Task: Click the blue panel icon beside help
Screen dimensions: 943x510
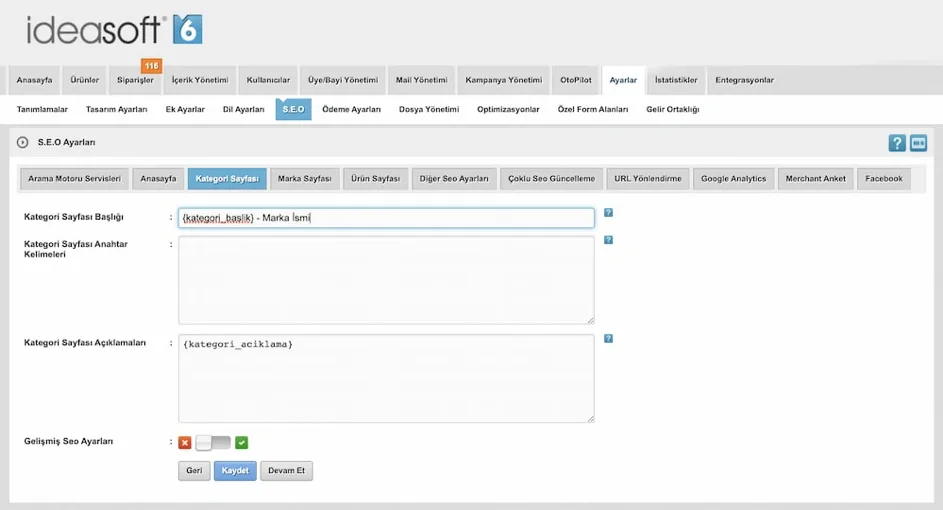Action: tap(918, 143)
